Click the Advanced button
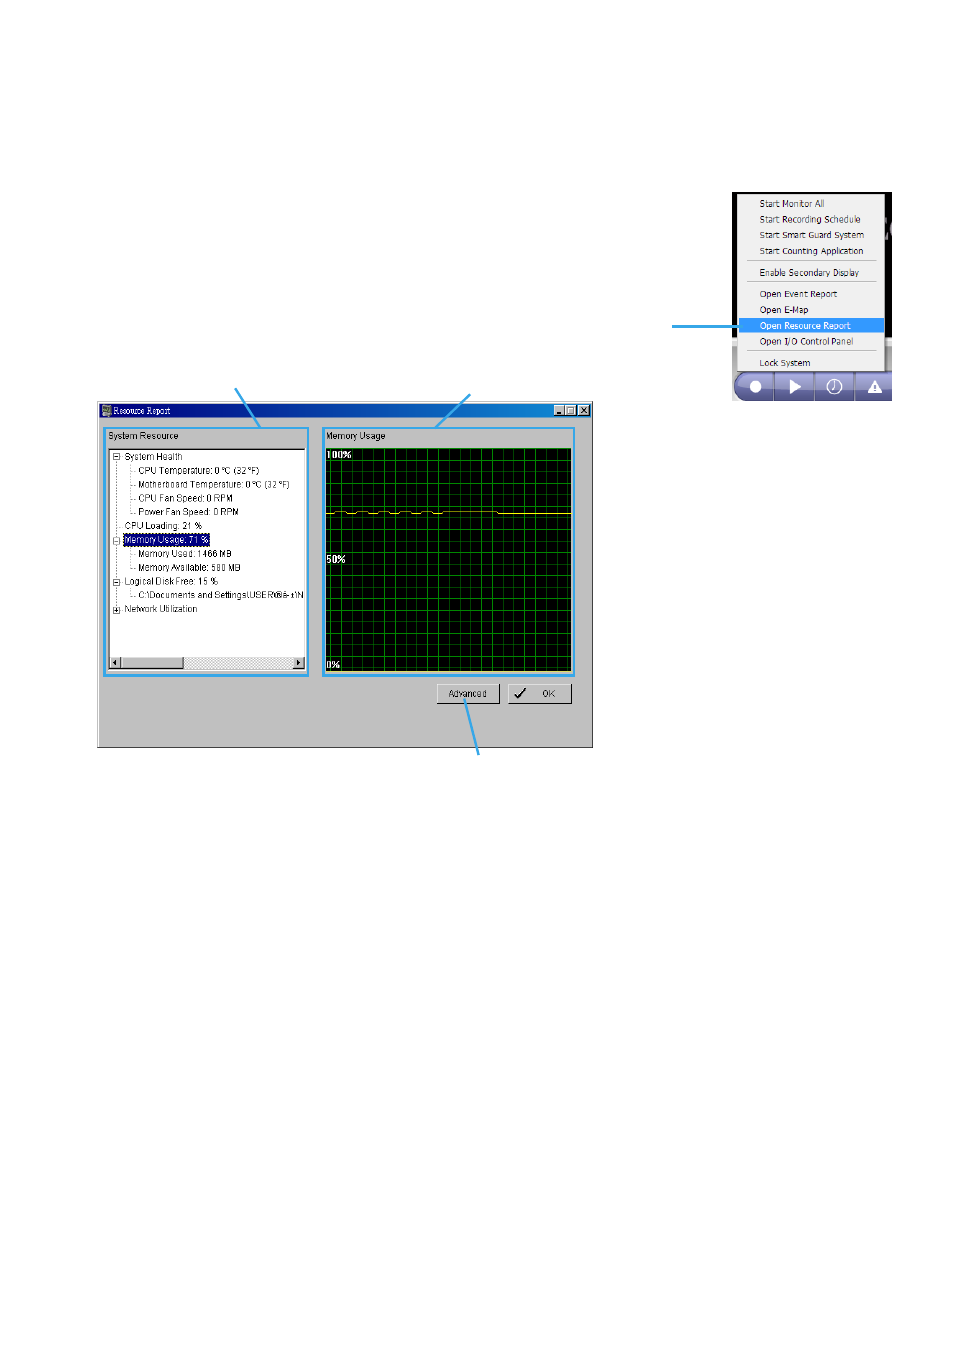This screenshot has width=955, height=1350. point(468,694)
